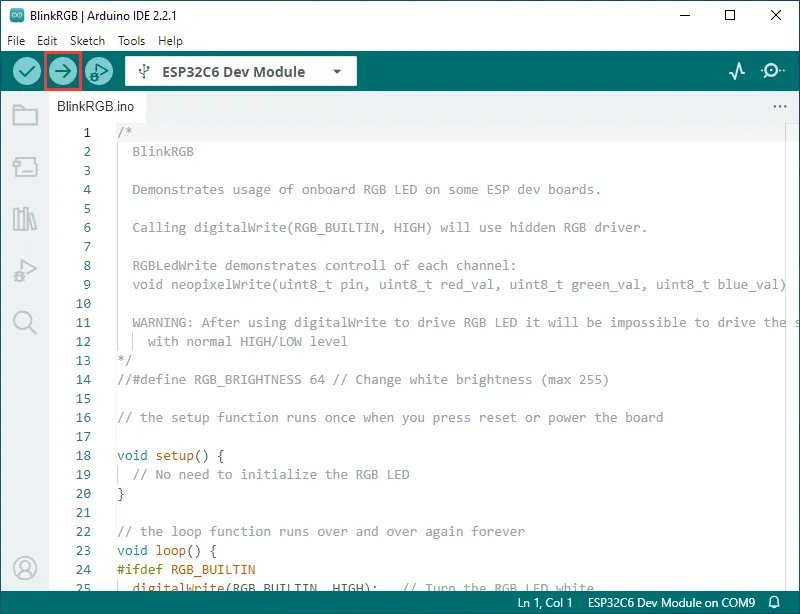The width and height of the screenshot is (800, 614).
Task: Open the Debug sidebar panel
Action: point(25,271)
